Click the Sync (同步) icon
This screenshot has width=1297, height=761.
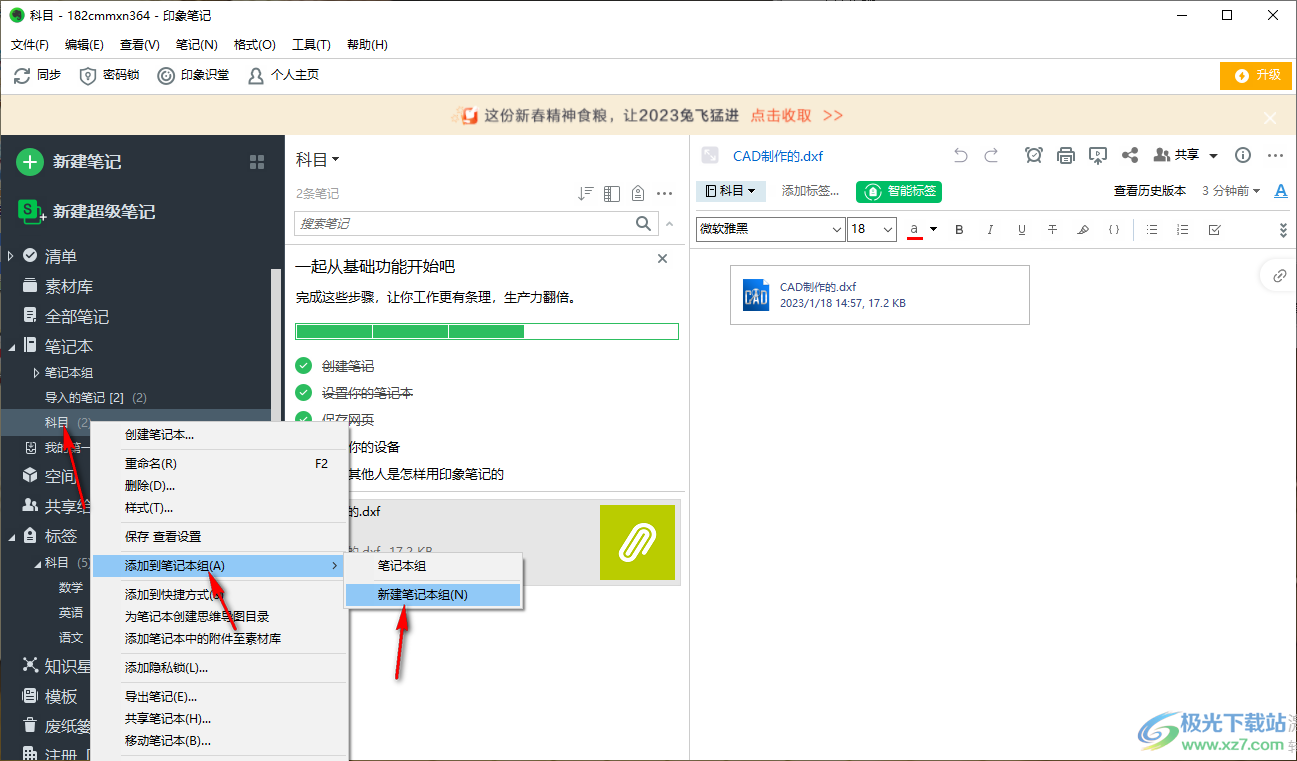click(x=22, y=76)
